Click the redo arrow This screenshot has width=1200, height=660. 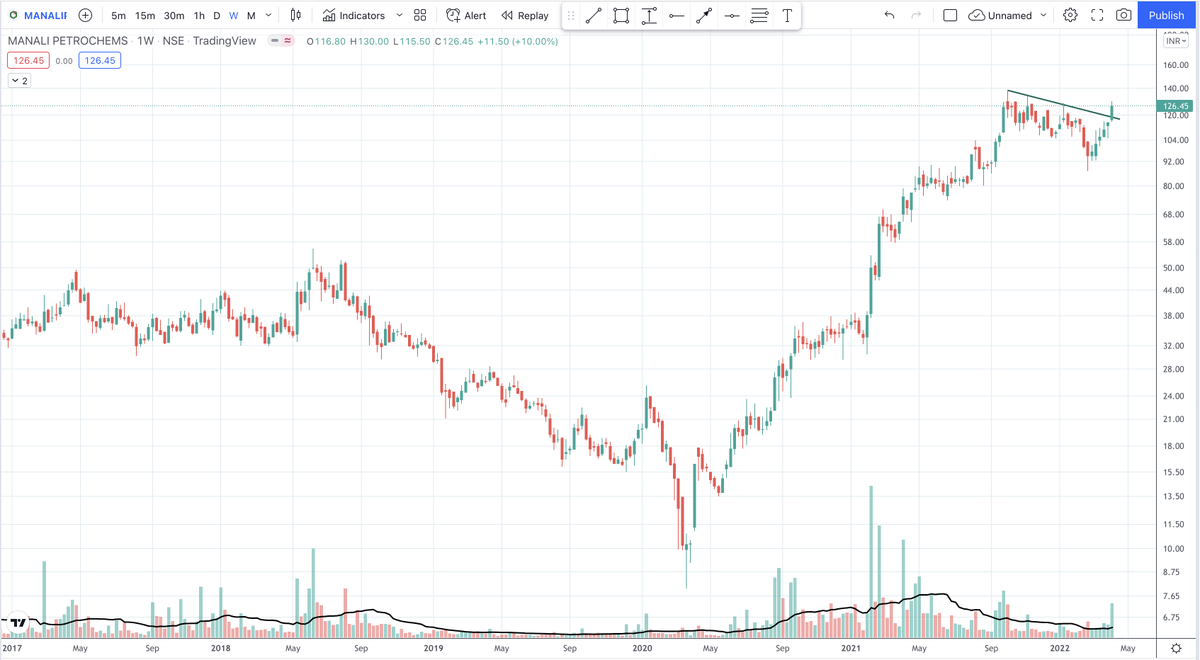916,15
